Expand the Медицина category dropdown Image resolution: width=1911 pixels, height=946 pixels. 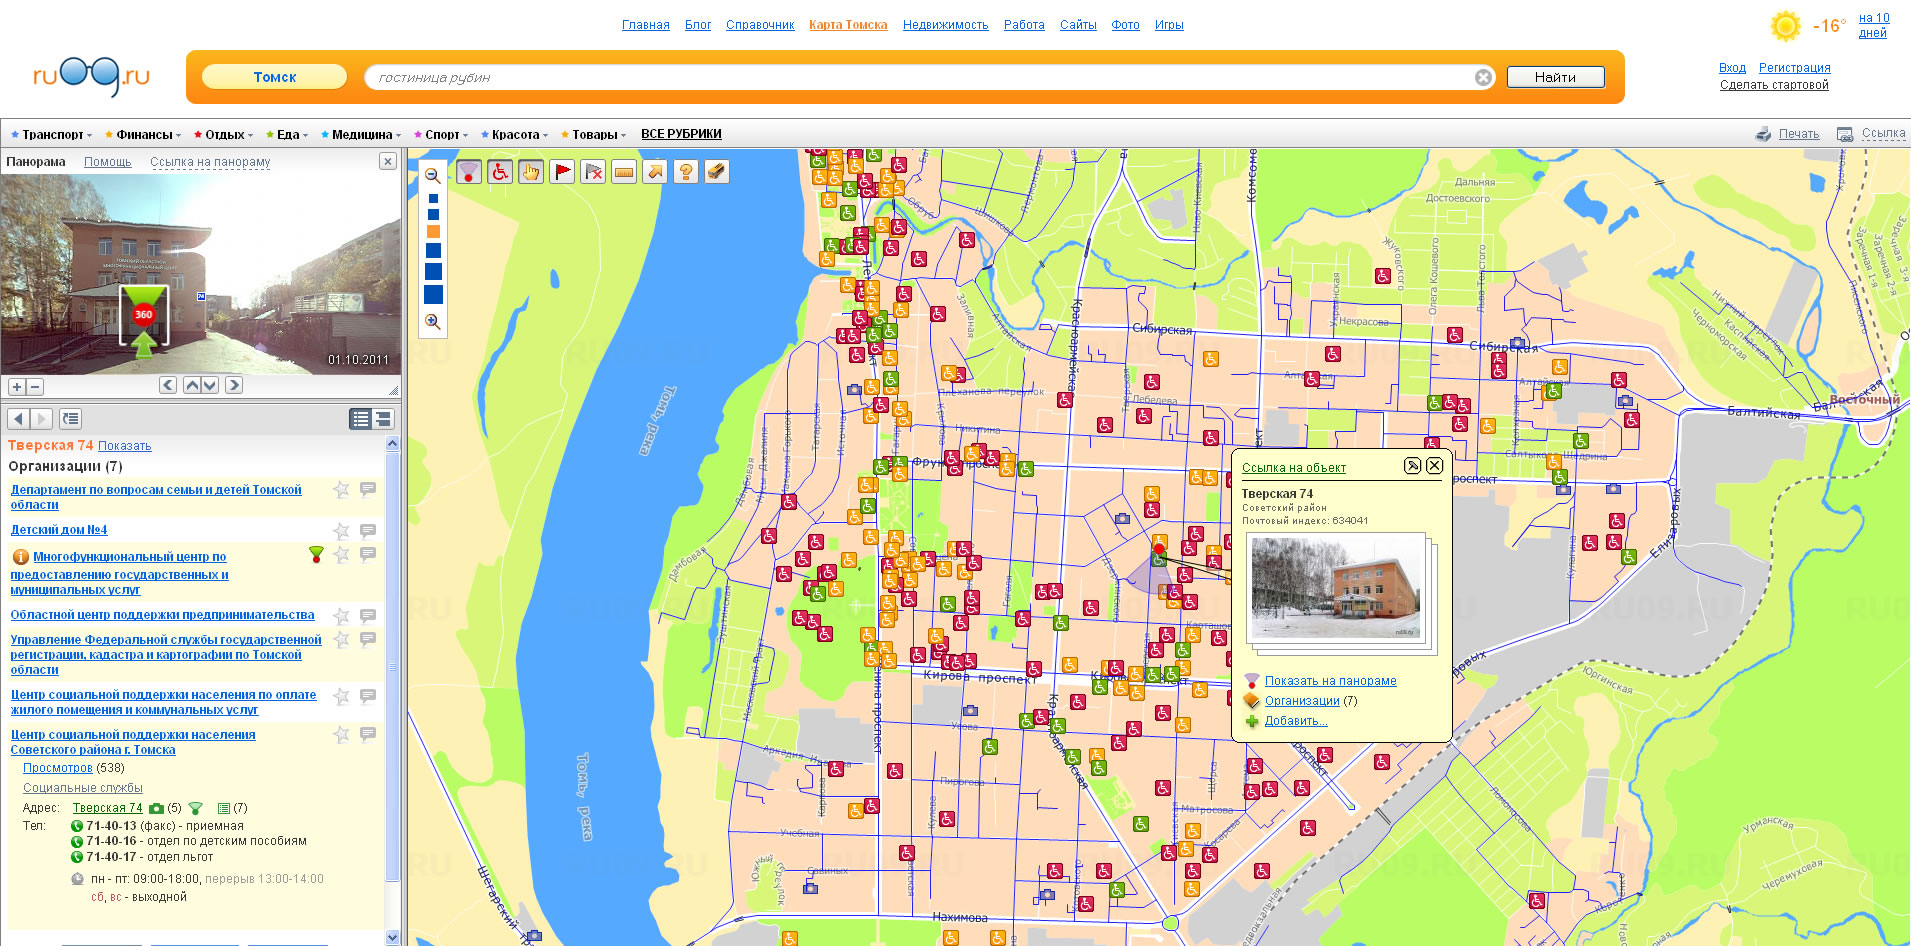361,134
